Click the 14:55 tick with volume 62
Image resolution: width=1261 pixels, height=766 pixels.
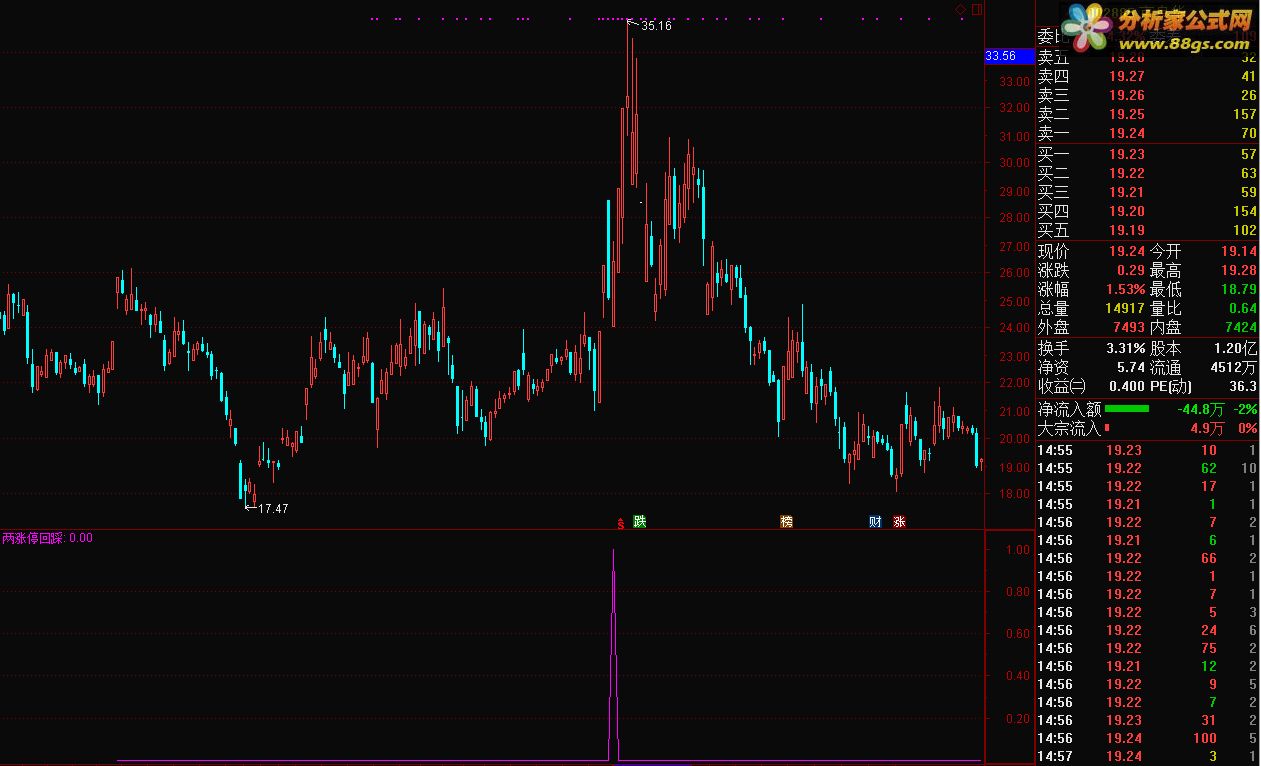tap(1147, 468)
